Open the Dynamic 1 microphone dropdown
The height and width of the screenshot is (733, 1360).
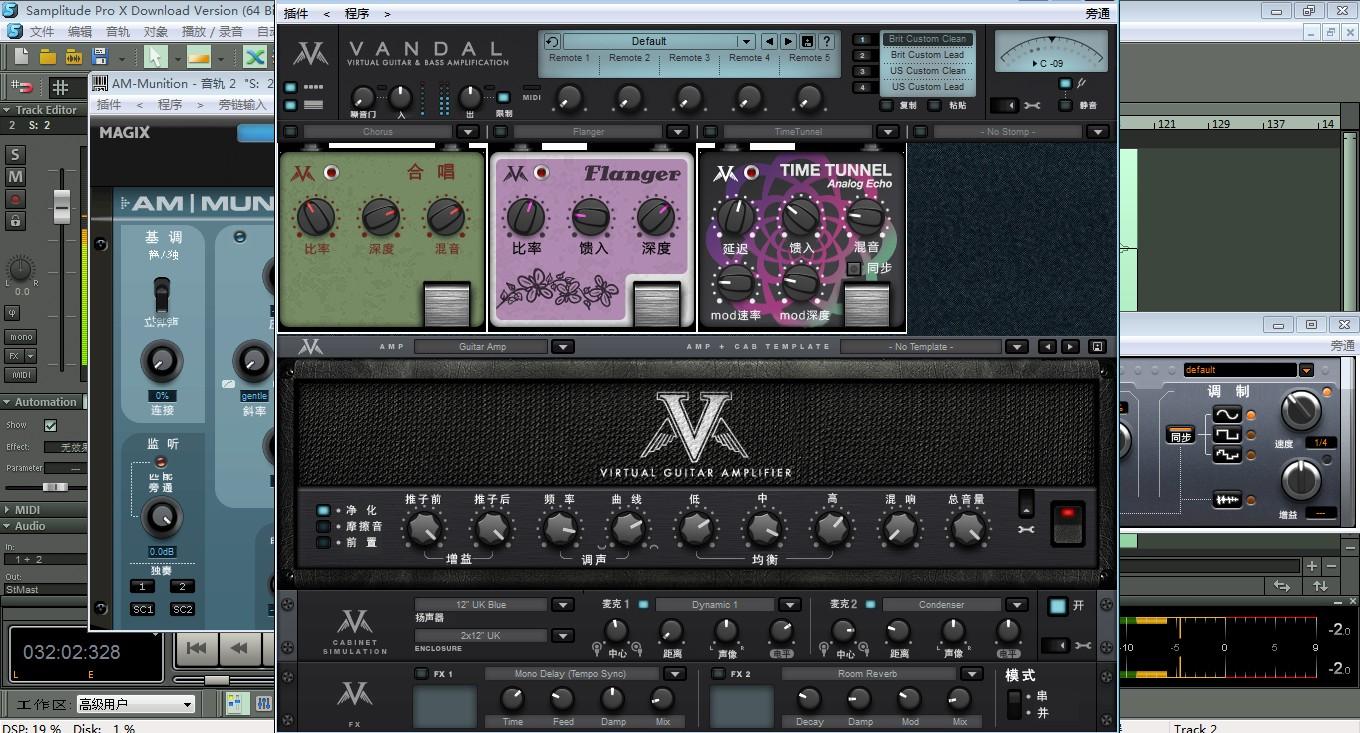[x=789, y=605]
